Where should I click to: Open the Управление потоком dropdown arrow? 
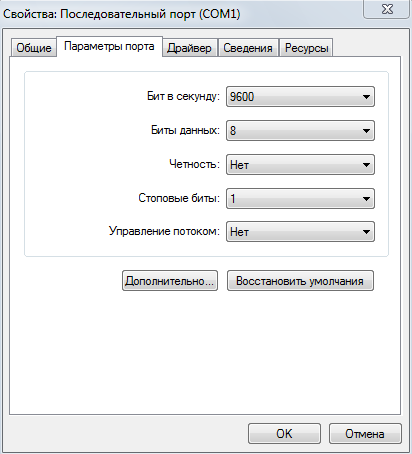[366, 232]
